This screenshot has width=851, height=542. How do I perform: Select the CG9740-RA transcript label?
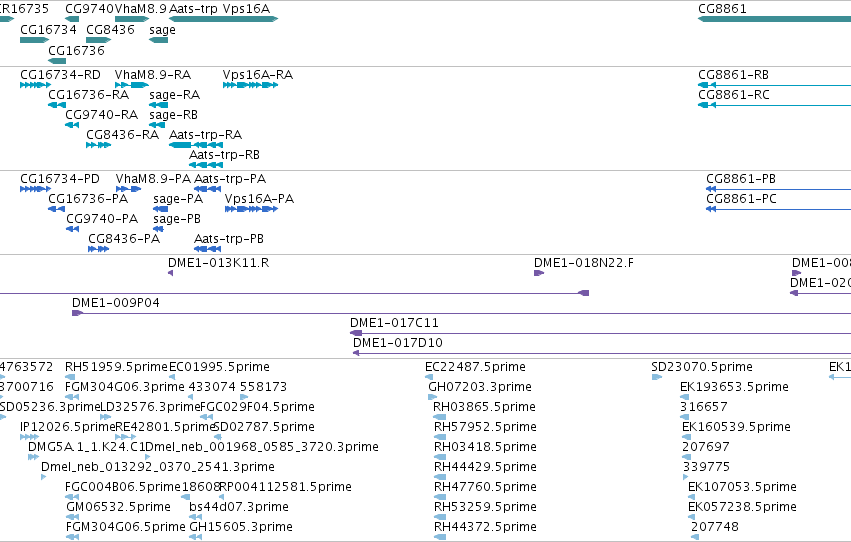(101, 114)
